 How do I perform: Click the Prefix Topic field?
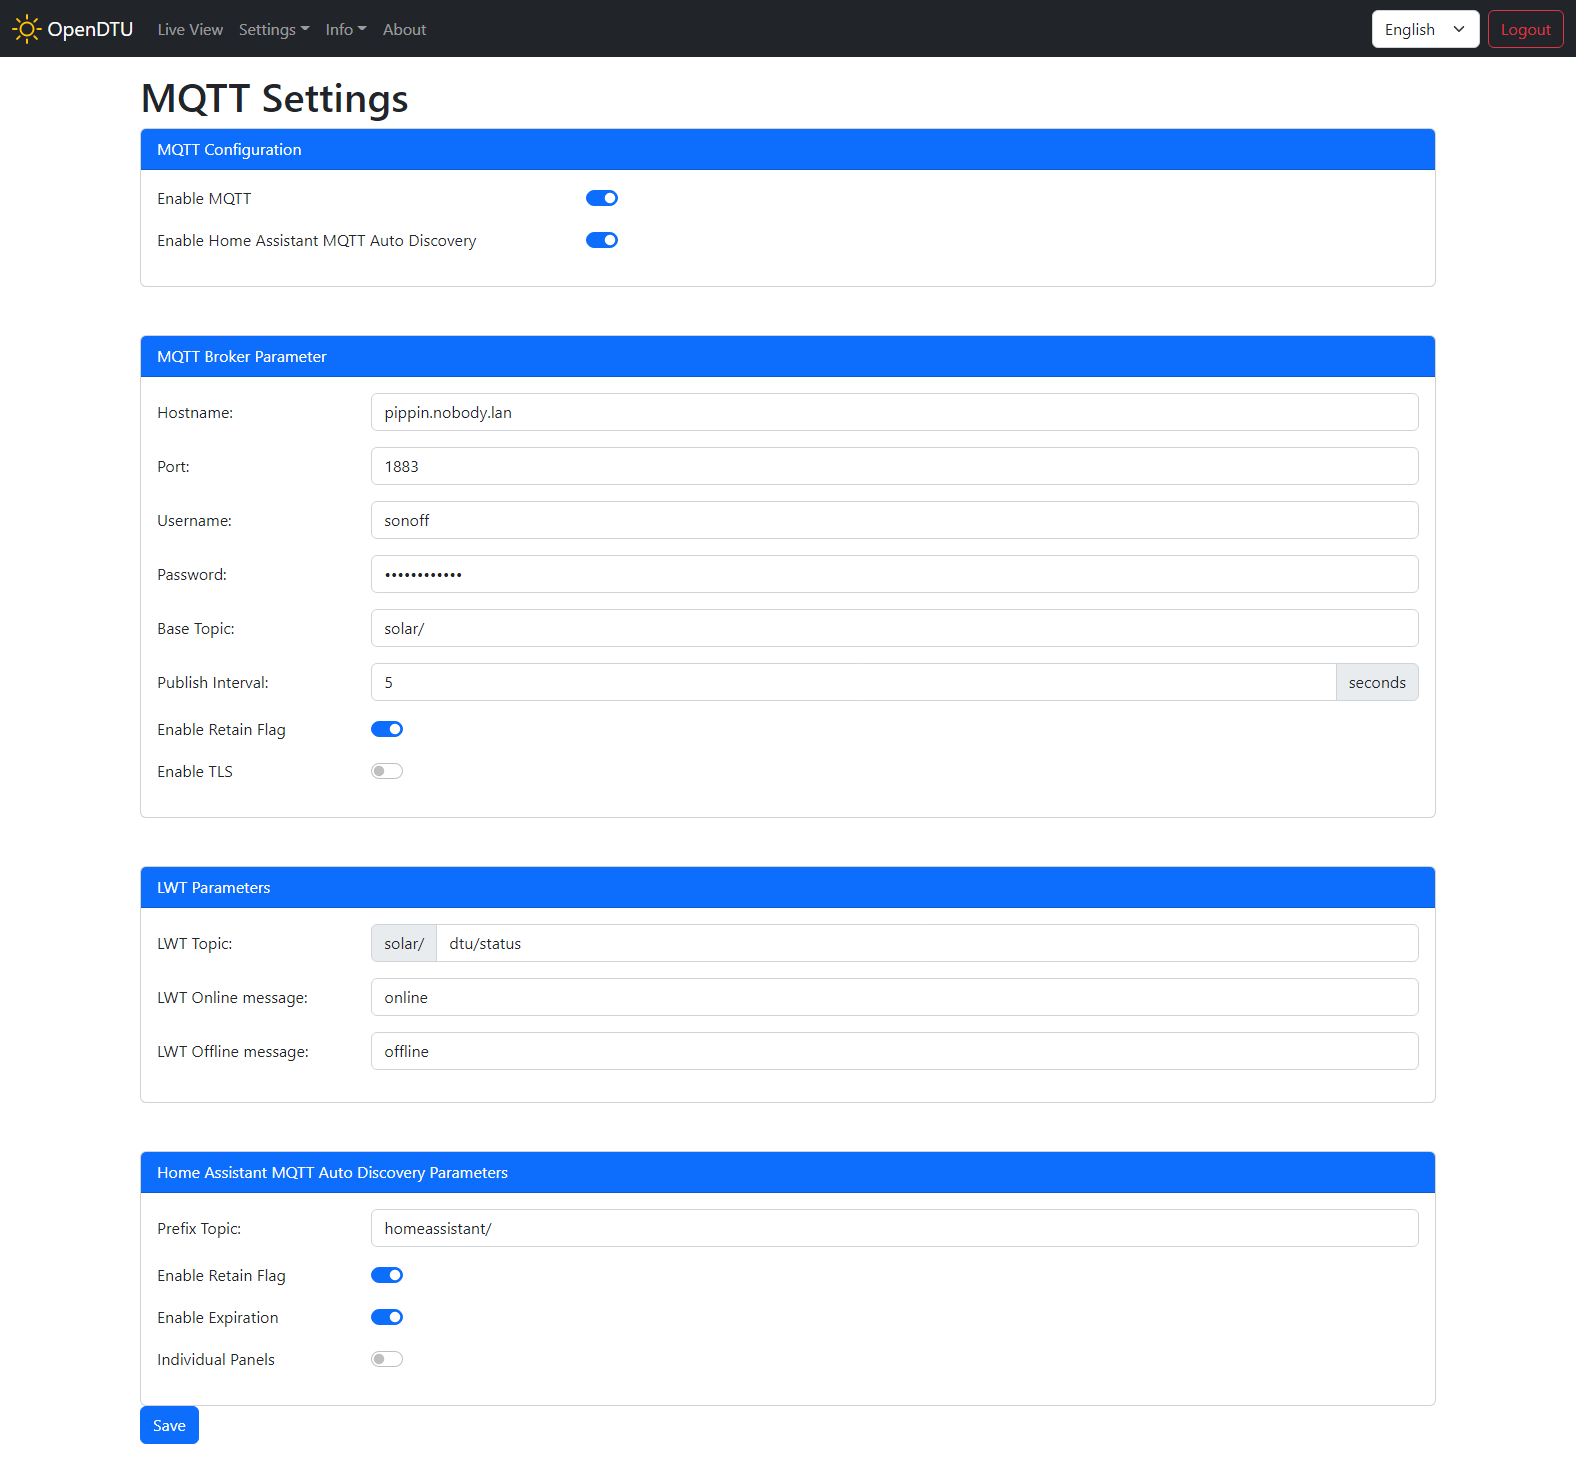894,1228
